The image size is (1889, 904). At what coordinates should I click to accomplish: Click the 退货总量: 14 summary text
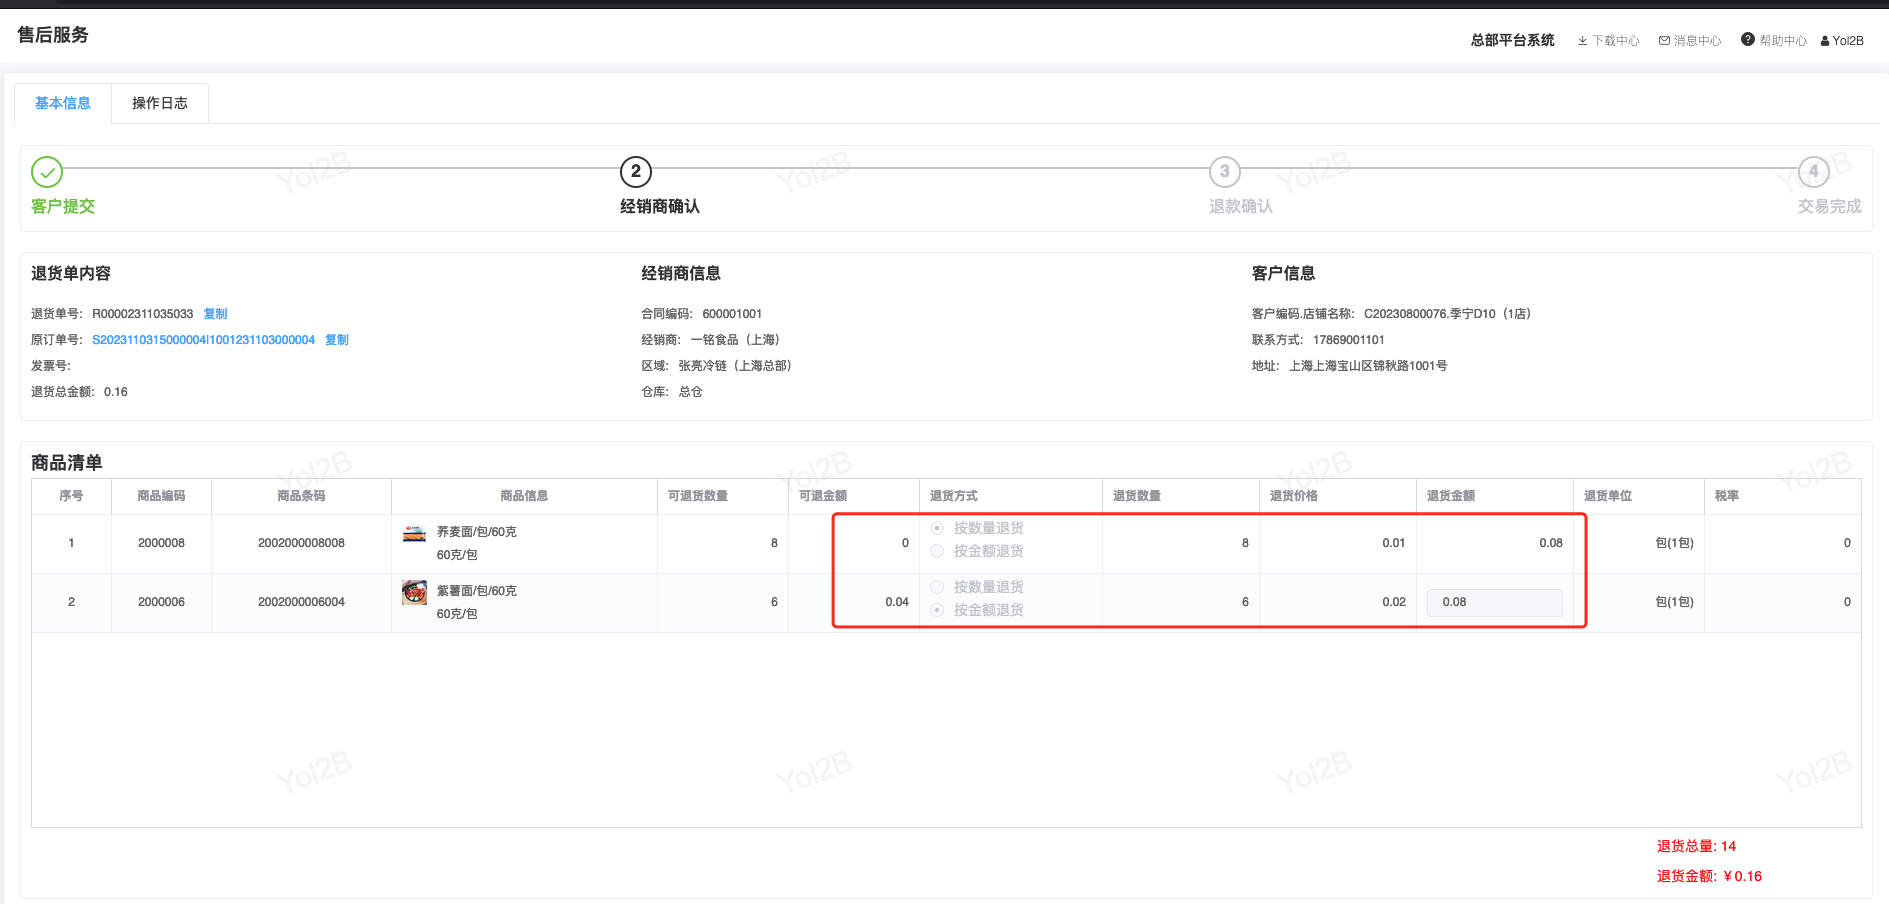tap(1697, 846)
